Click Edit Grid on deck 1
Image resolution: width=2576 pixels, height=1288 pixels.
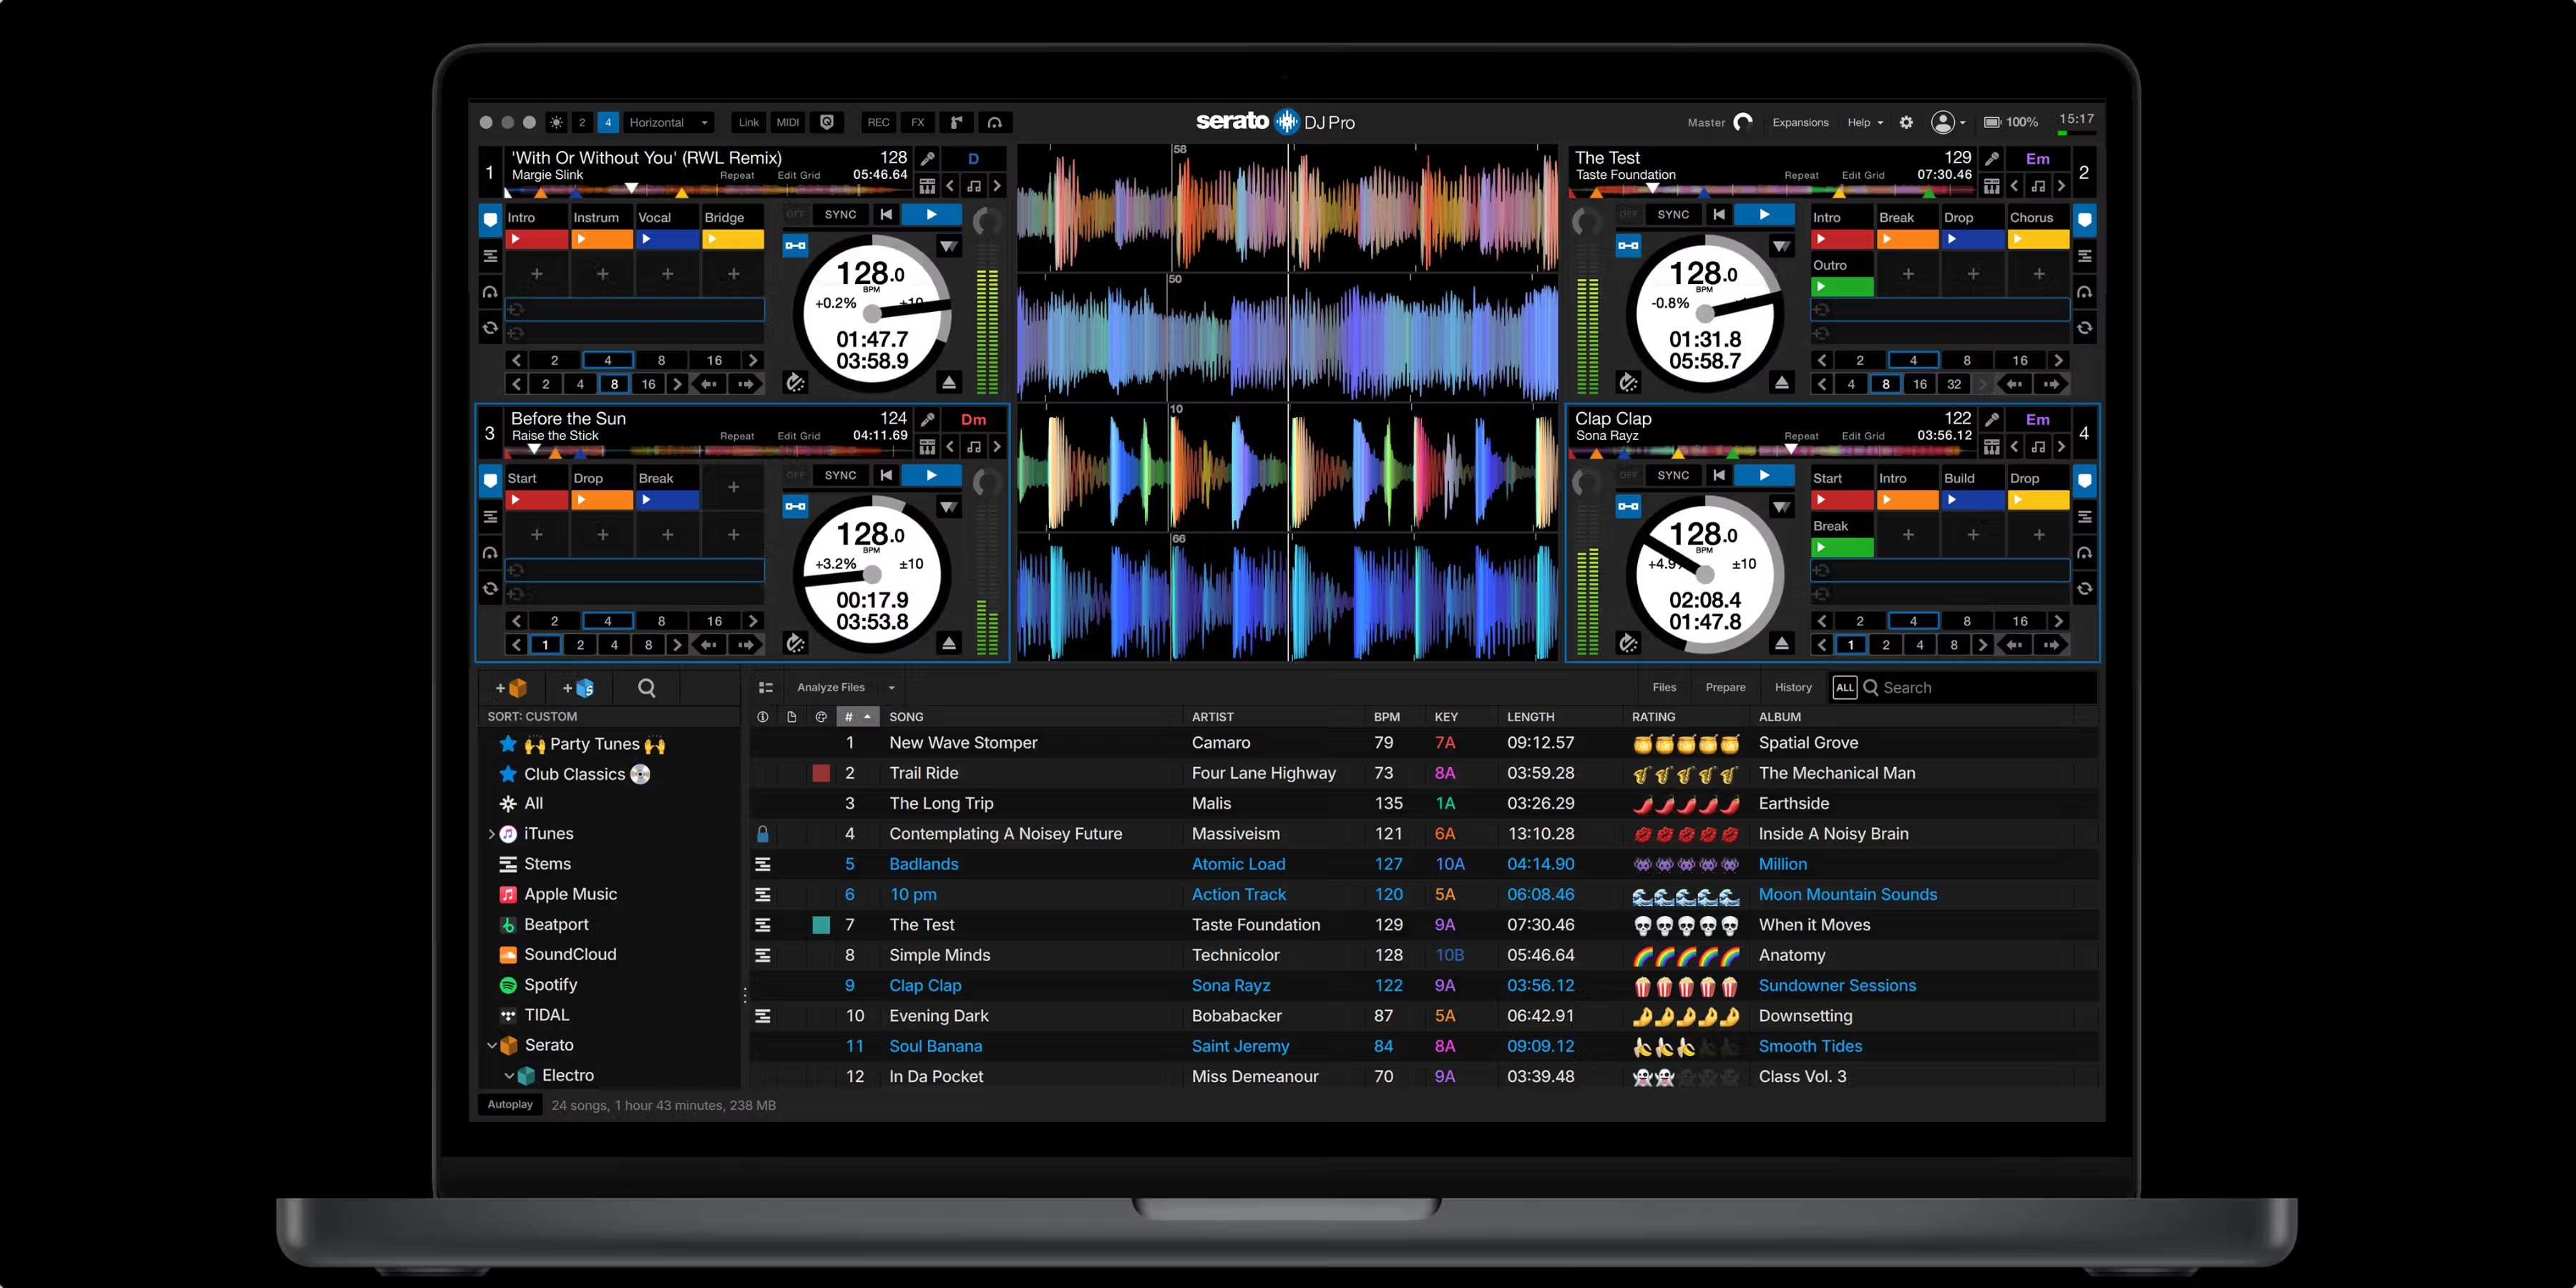(x=798, y=175)
